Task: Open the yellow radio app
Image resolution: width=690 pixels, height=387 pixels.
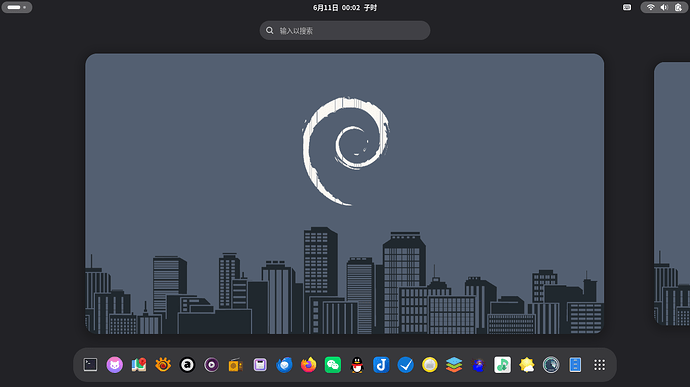Action: (235, 365)
